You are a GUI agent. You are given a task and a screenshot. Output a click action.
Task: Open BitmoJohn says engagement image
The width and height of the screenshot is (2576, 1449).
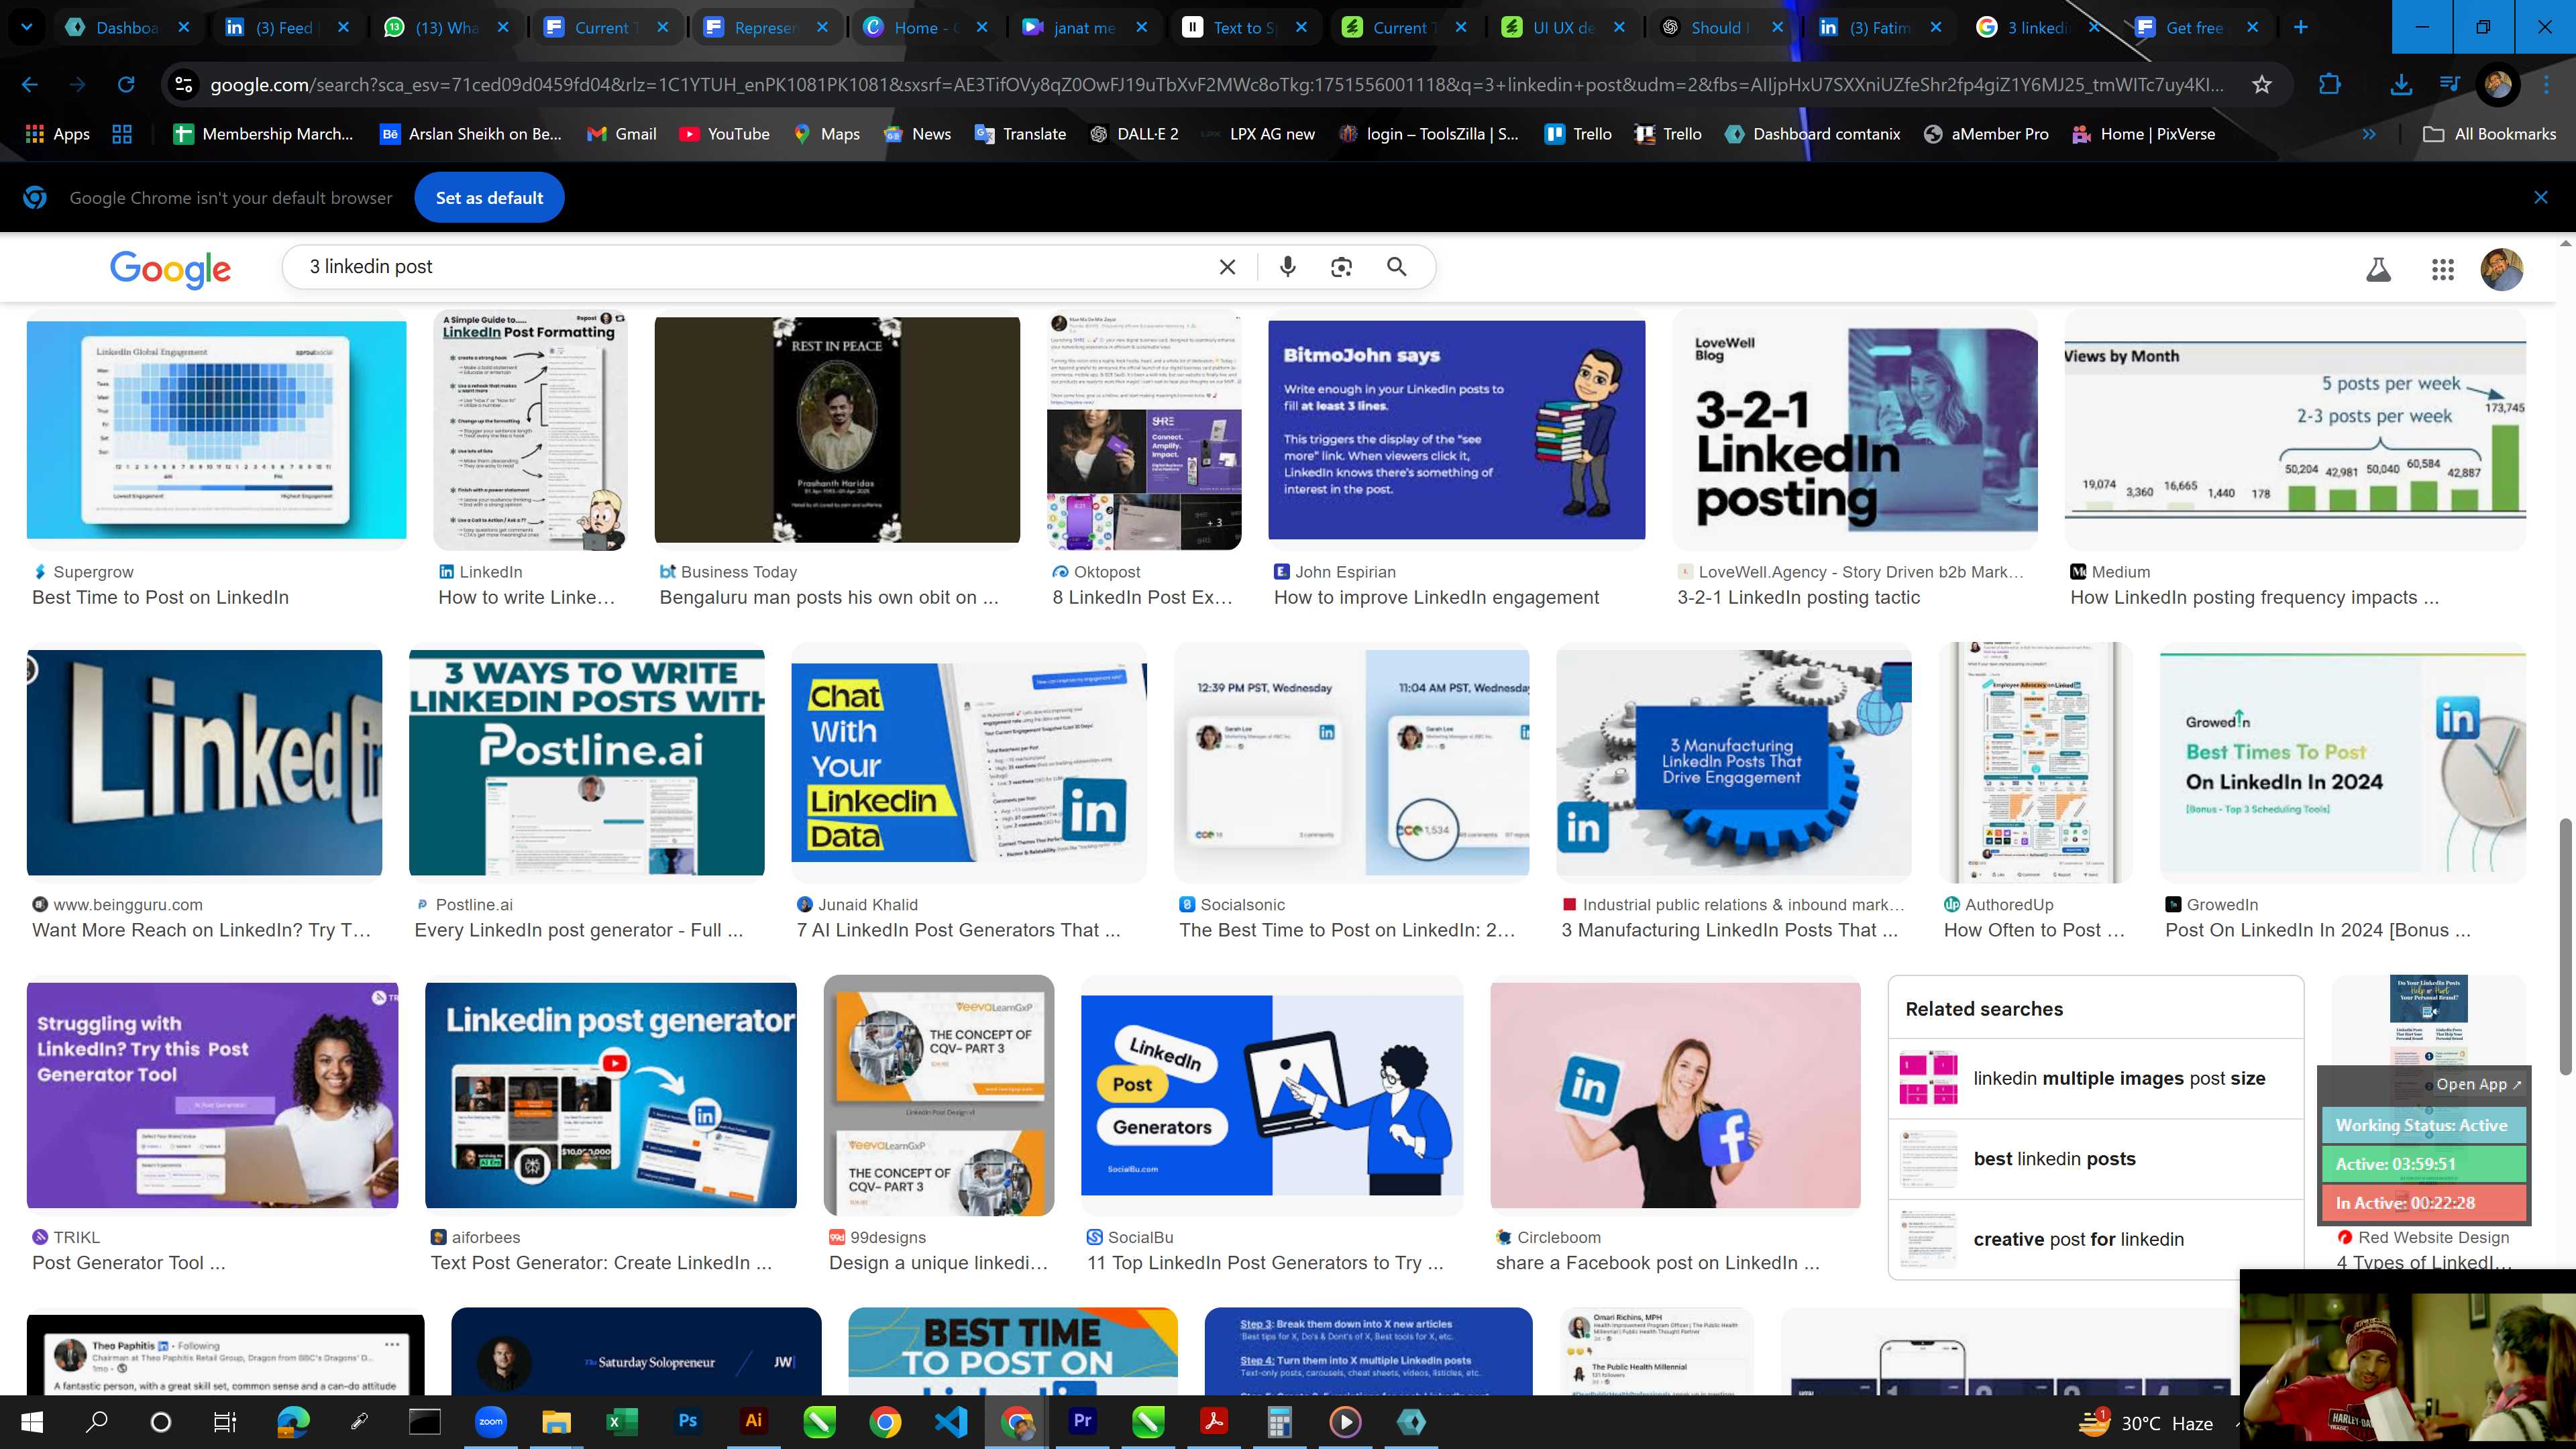point(1456,430)
